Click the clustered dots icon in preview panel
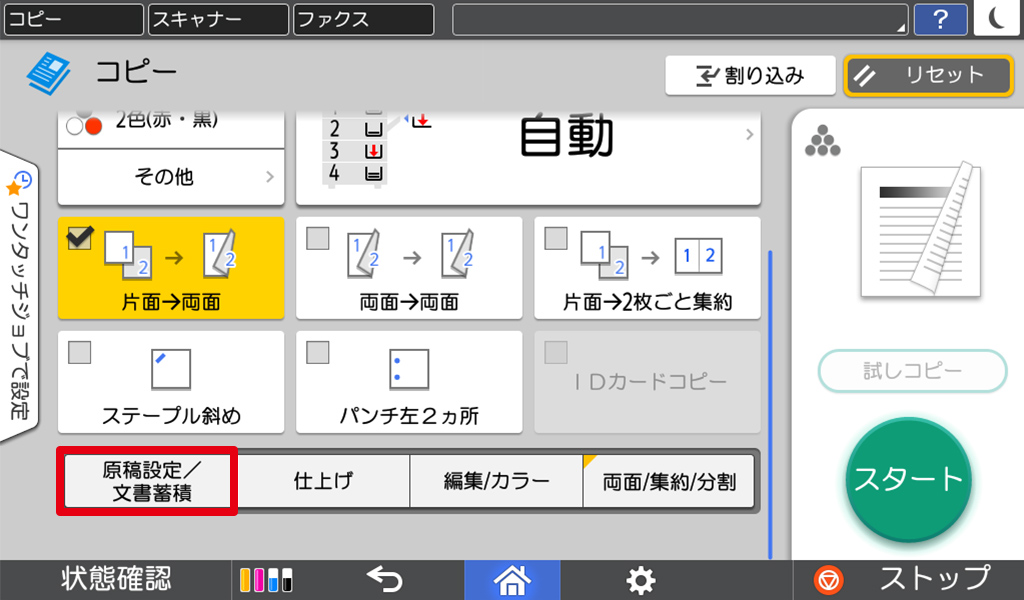 [822, 141]
